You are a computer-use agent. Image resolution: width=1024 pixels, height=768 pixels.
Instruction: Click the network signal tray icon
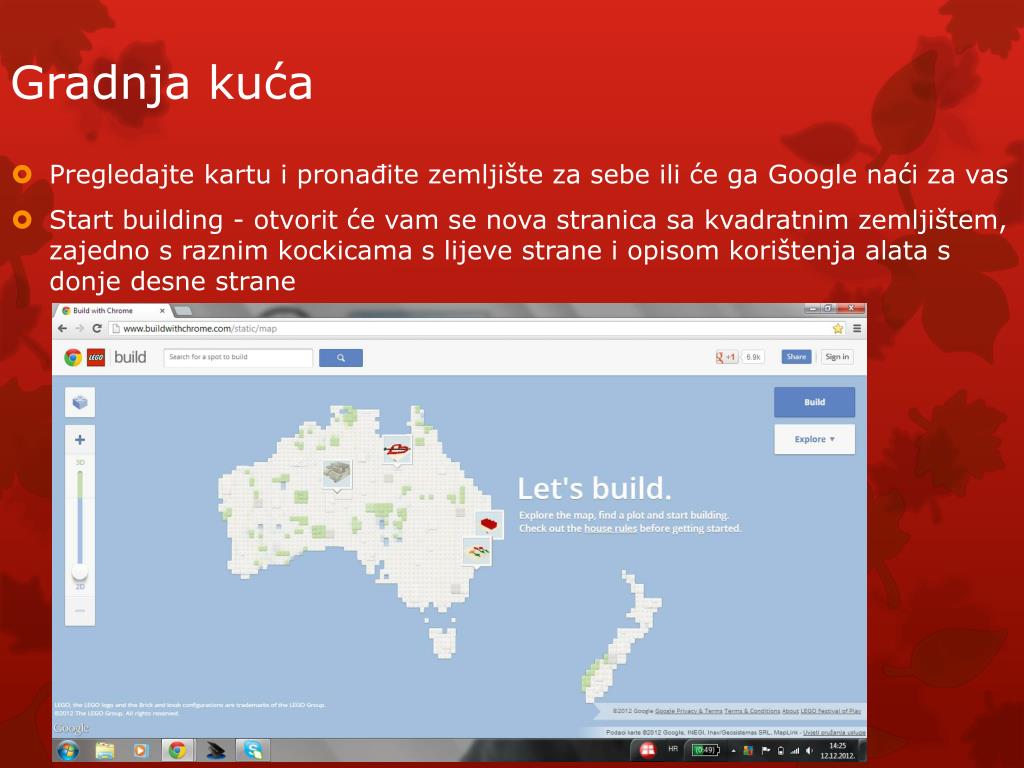coord(795,751)
